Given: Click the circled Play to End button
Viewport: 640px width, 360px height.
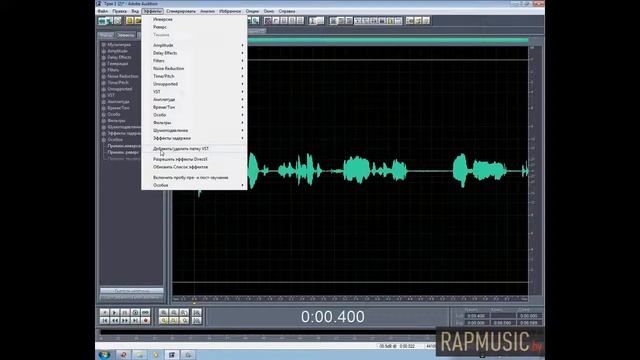Looking at the screenshot, I should [x=135, y=313].
